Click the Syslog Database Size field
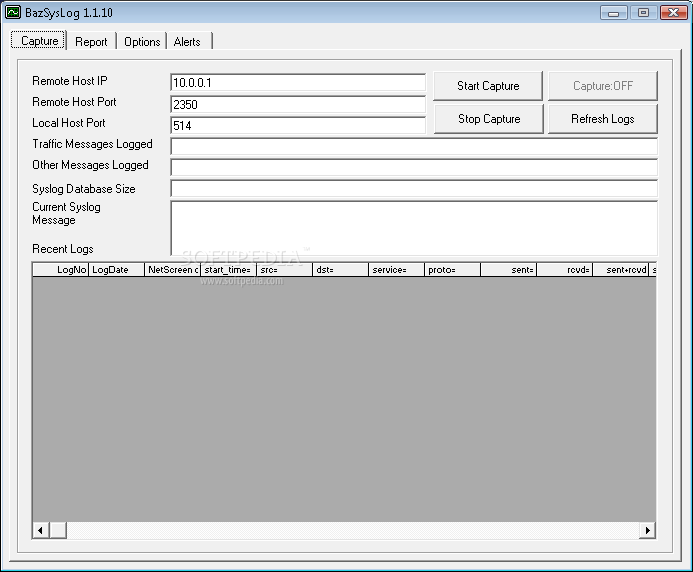Image resolution: width=693 pixels, height=572 pixels. pyautogui.click(x=414, y=188)
